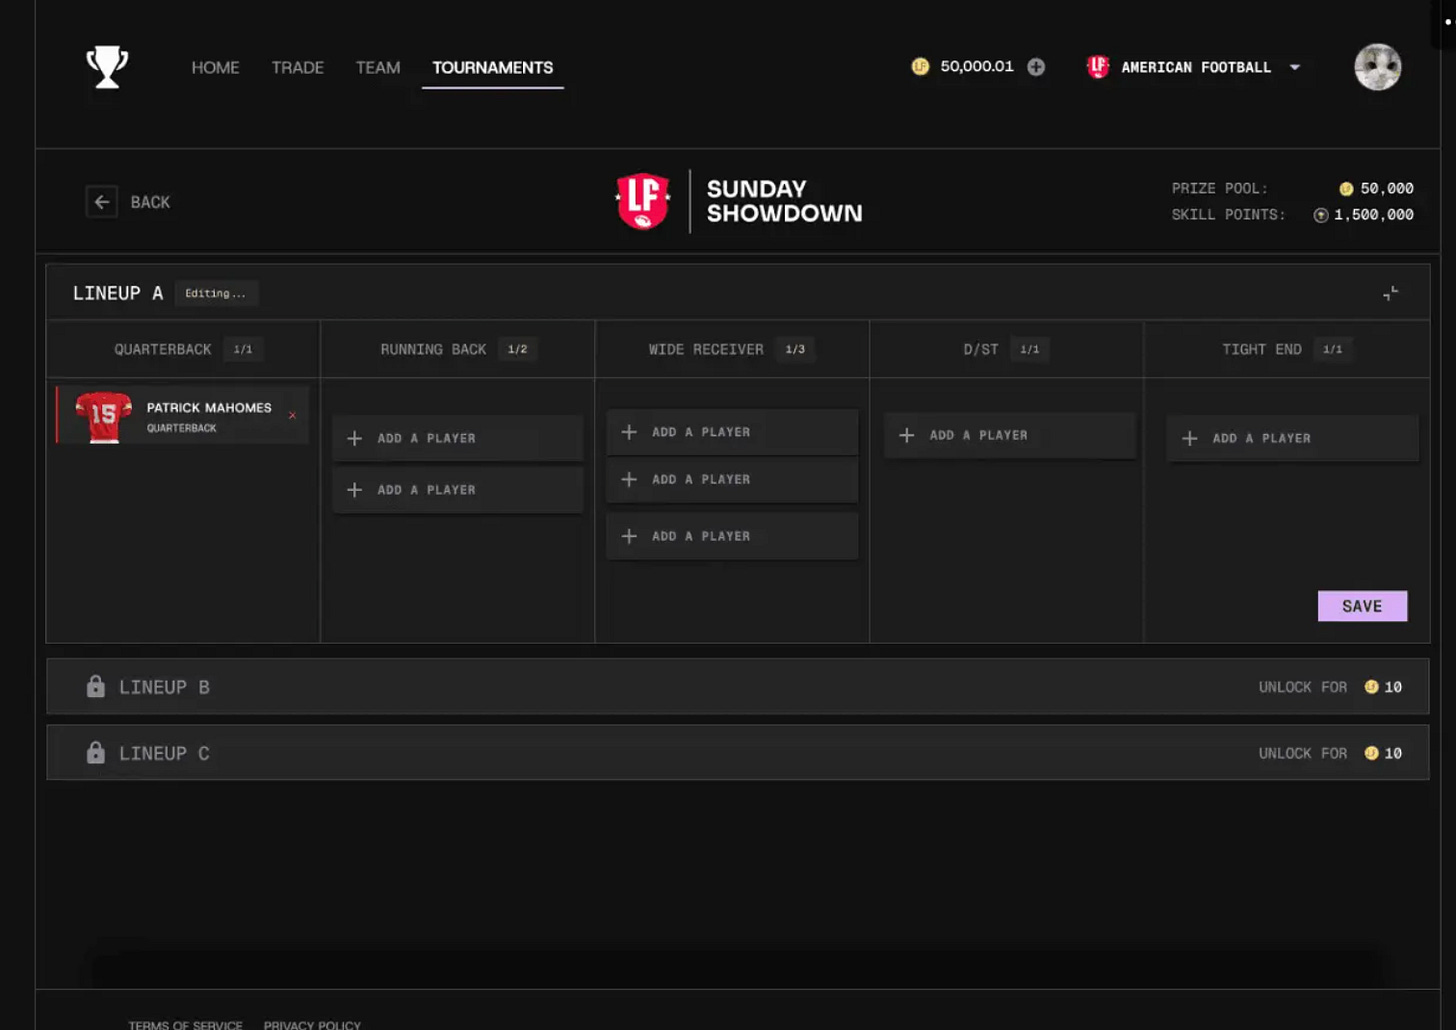Add the second wide receiver player

click(732, 480)
